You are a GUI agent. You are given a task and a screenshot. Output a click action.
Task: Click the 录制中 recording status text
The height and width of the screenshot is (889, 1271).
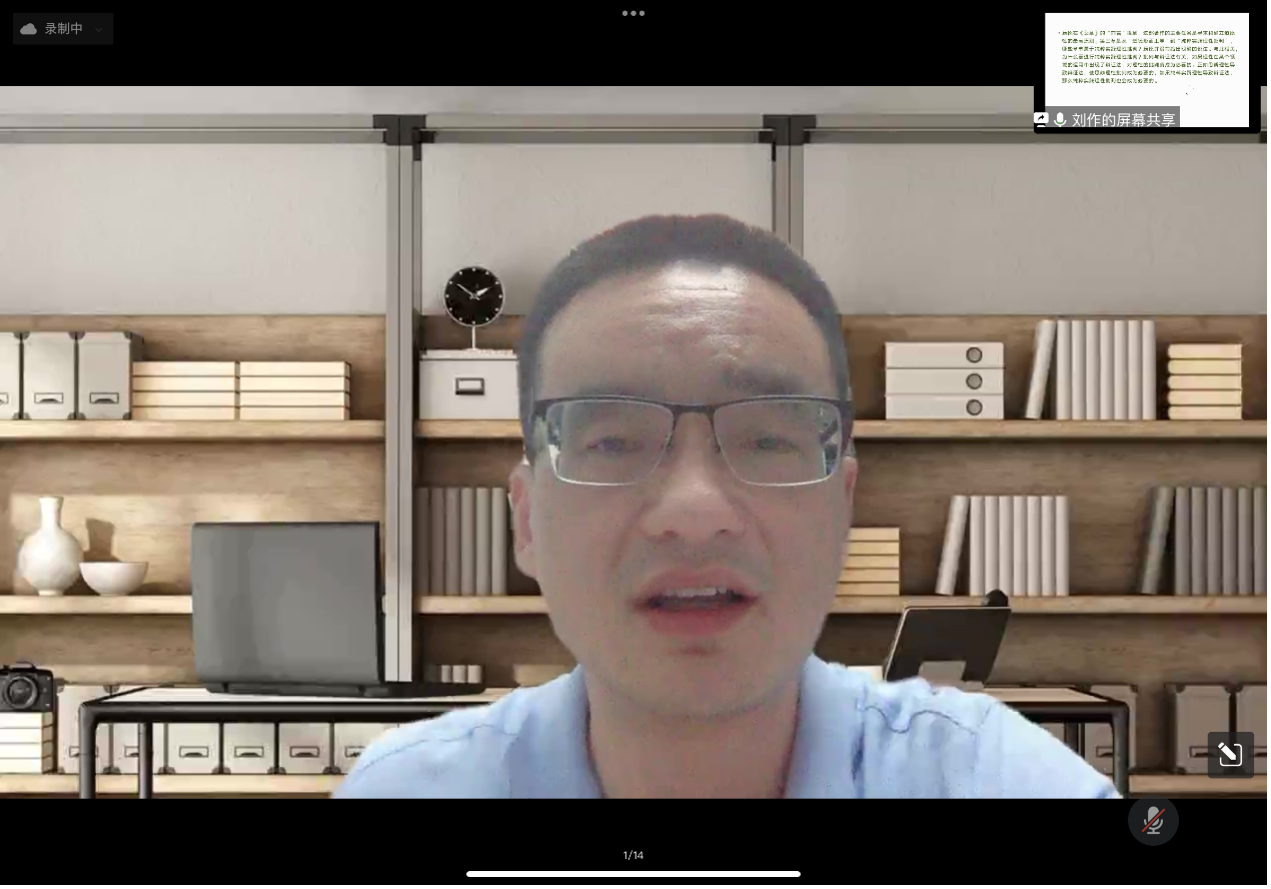[x=64, y=29]
